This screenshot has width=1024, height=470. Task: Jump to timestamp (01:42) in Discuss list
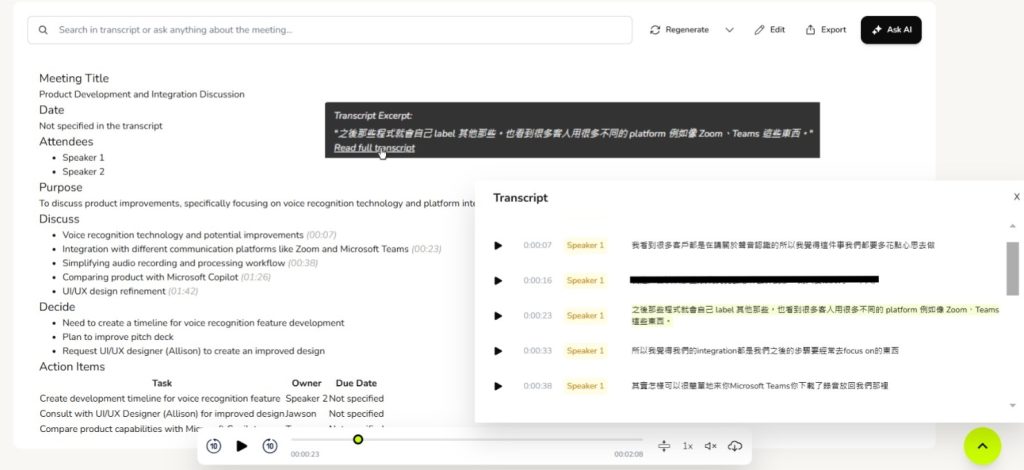click(183, 292)
